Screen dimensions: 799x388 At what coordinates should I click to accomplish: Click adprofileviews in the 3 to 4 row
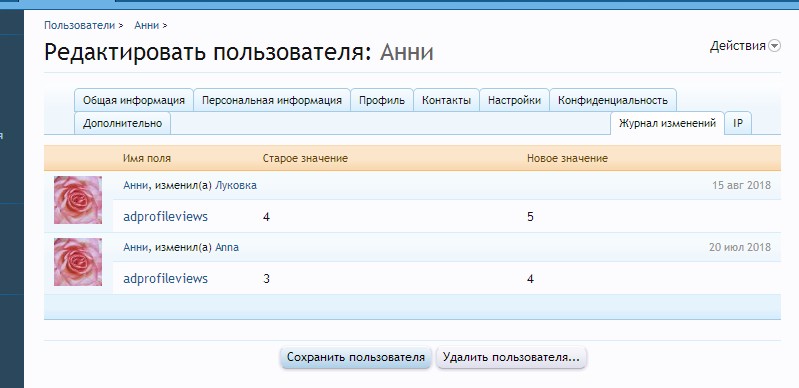click(165, 278)
